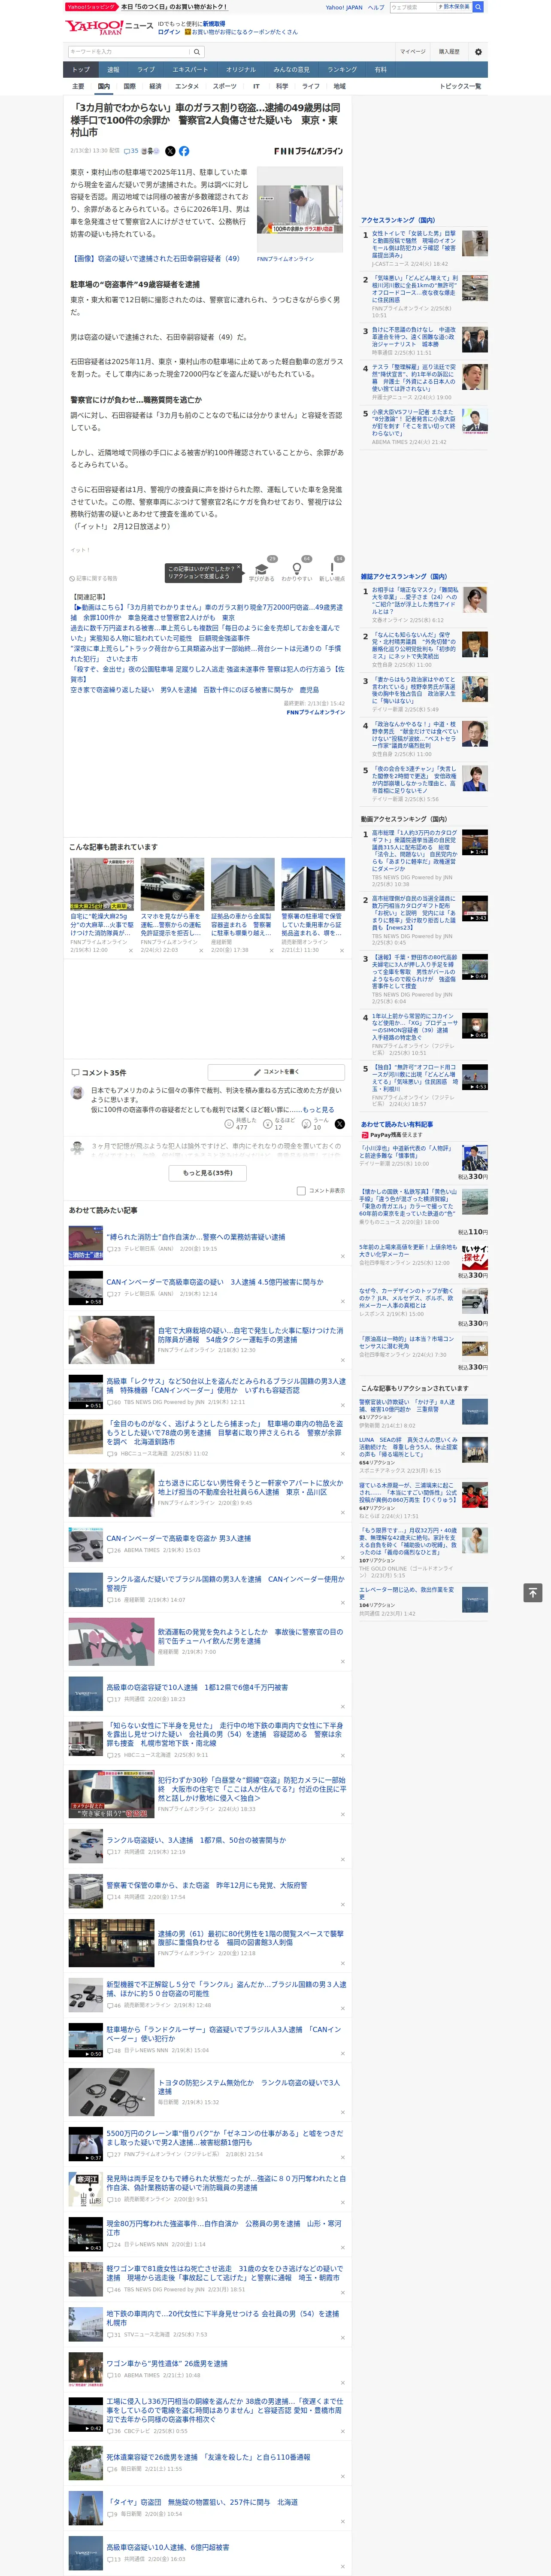This screenshot has width=551, height=2576.
Task: Click the ヘルプ link in header
Action: coord(375,7)
